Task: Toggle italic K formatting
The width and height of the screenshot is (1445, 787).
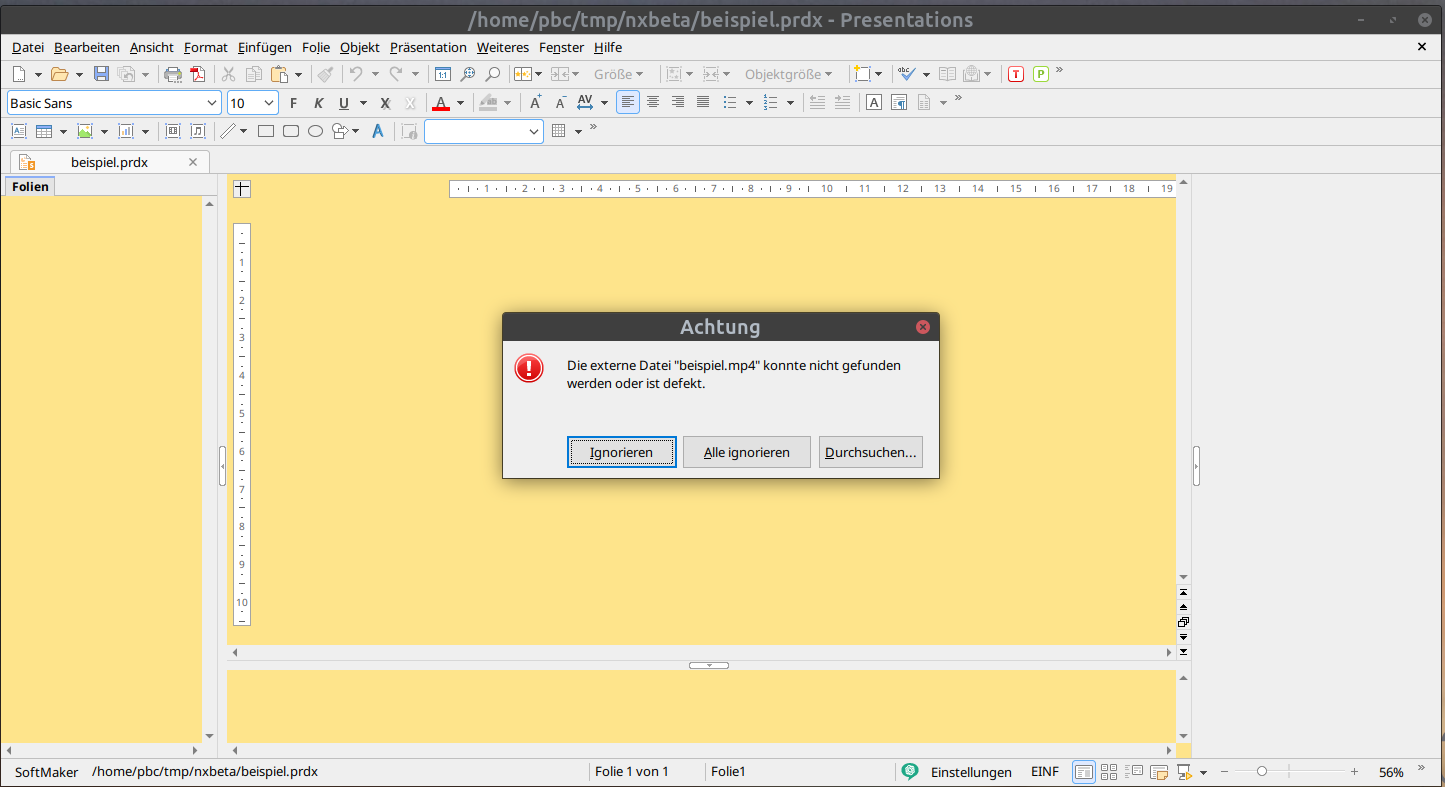Action: tap(319, 103)
